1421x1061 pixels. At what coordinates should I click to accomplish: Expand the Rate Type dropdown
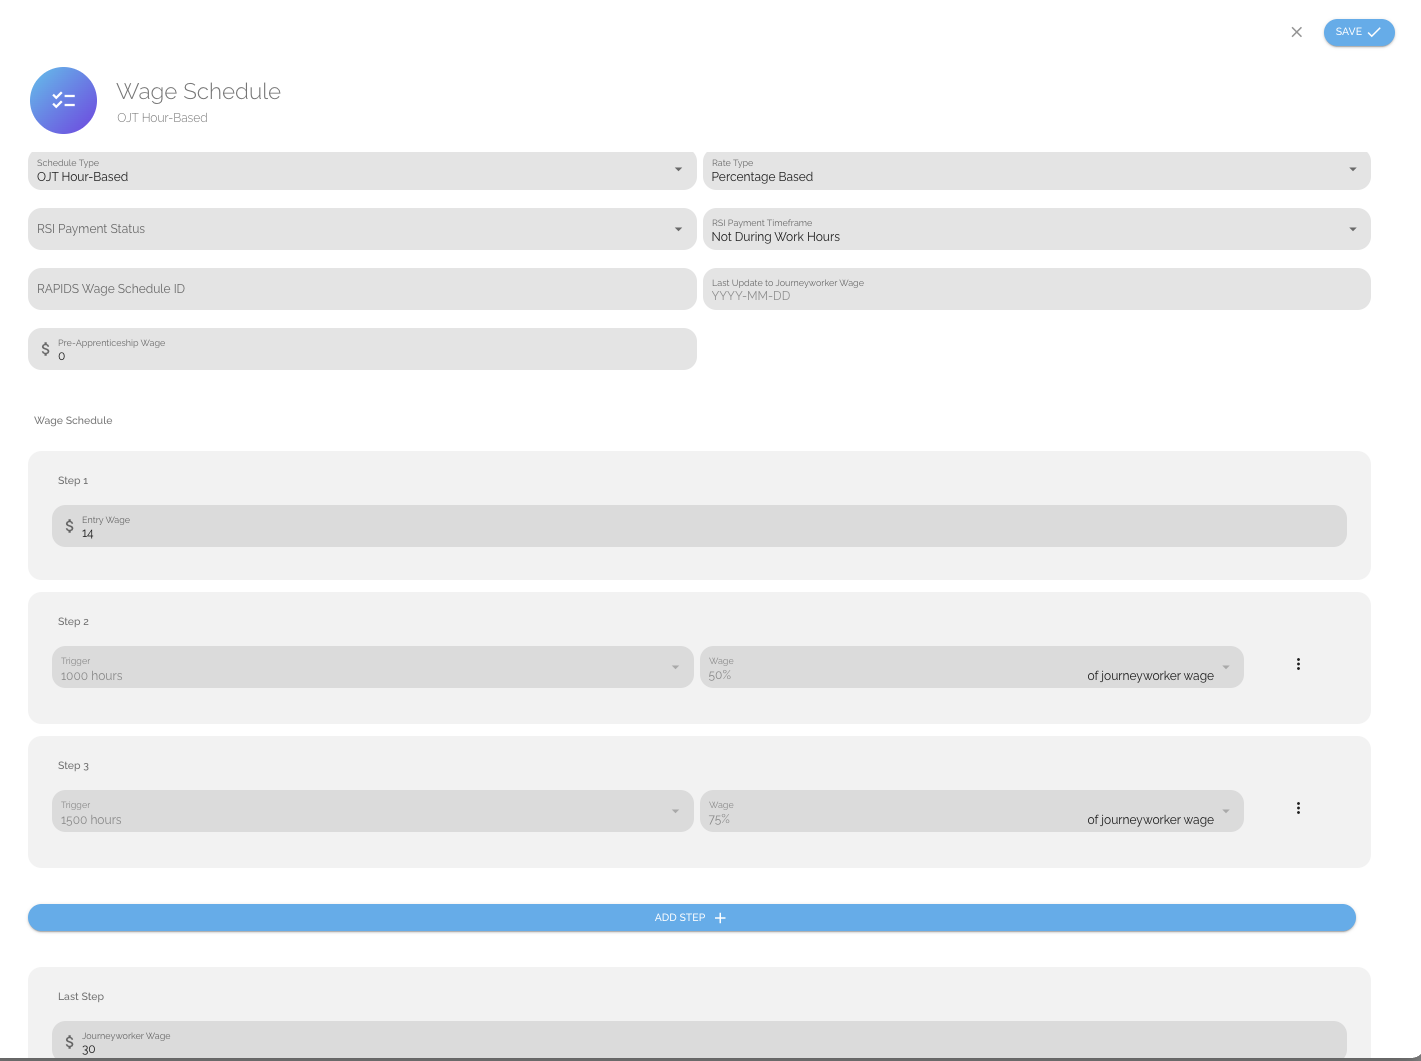1352,169
